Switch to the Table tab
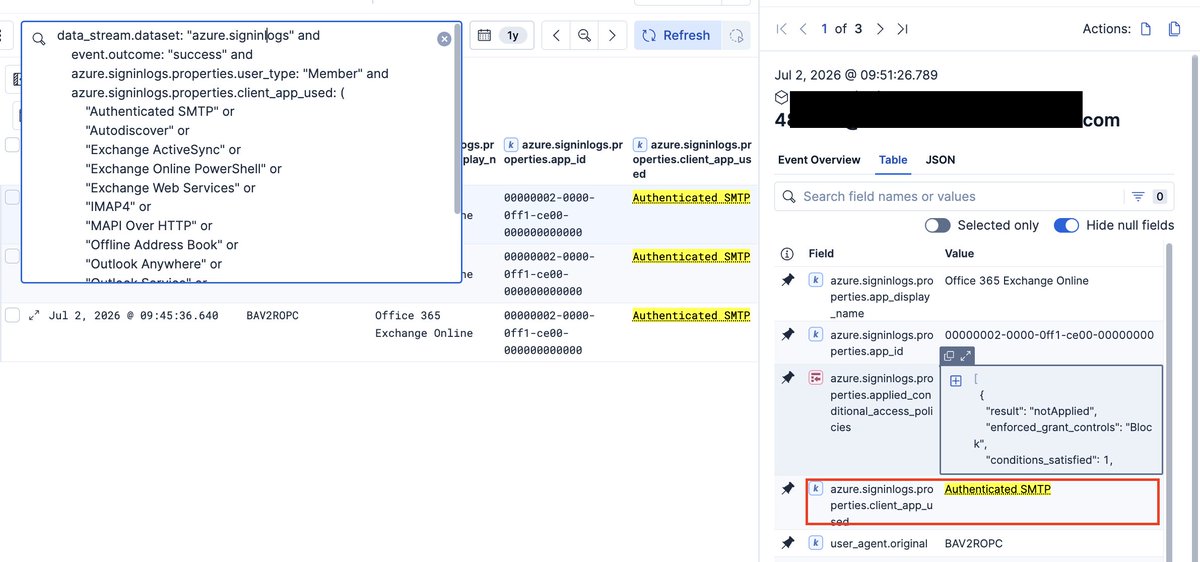 (893, 160)
